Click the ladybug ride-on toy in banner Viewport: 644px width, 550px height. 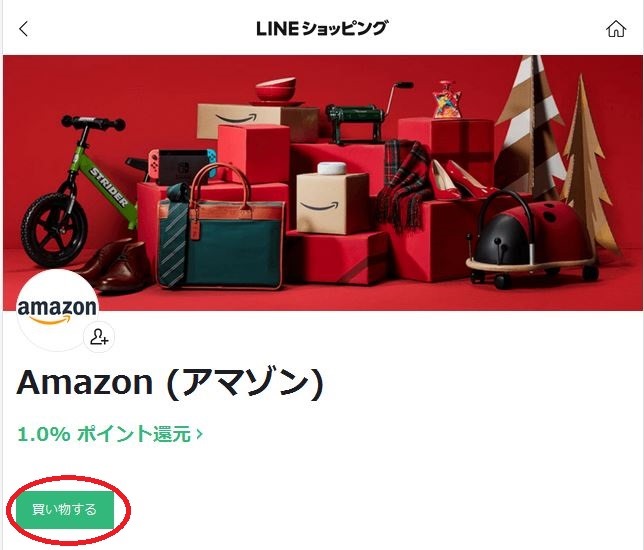[x=533, y=238]
